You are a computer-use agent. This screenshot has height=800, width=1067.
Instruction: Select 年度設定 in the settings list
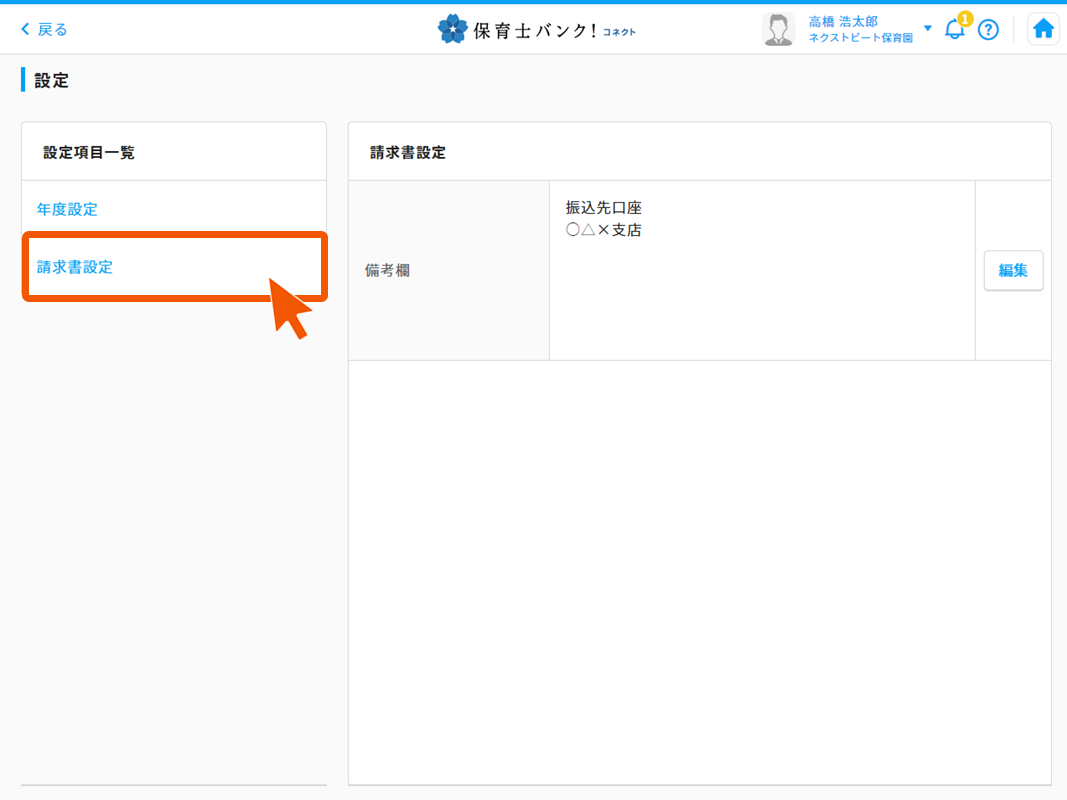pyautogui.click(x=66, y=209)
